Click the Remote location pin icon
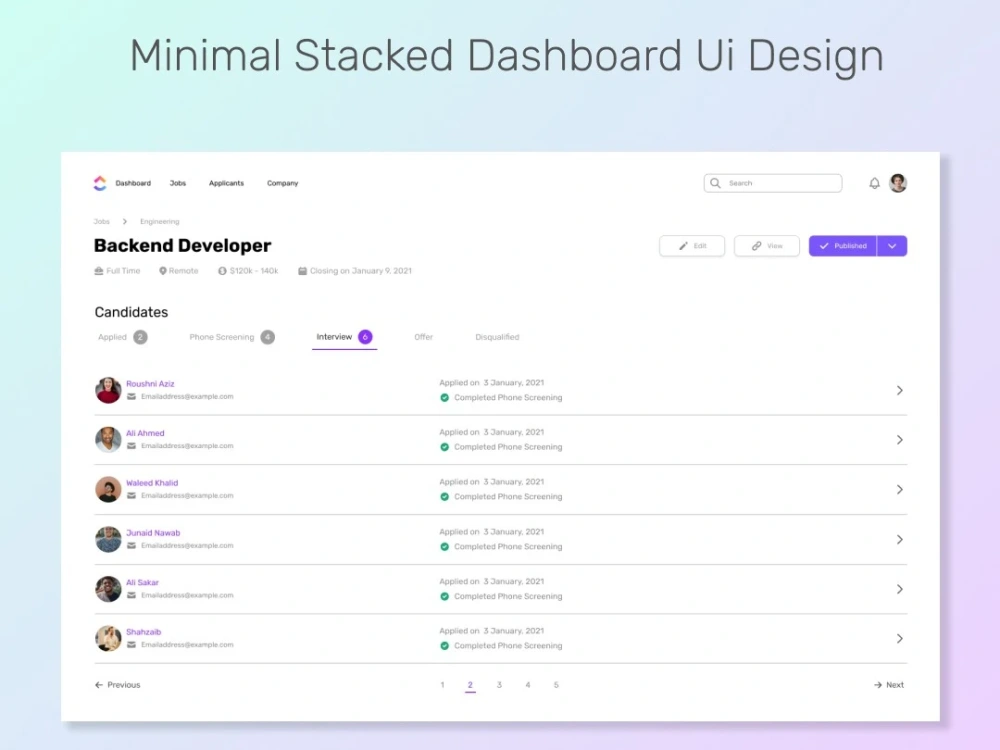The height and width of the screenshot is (750, 1000). (163, 271)
